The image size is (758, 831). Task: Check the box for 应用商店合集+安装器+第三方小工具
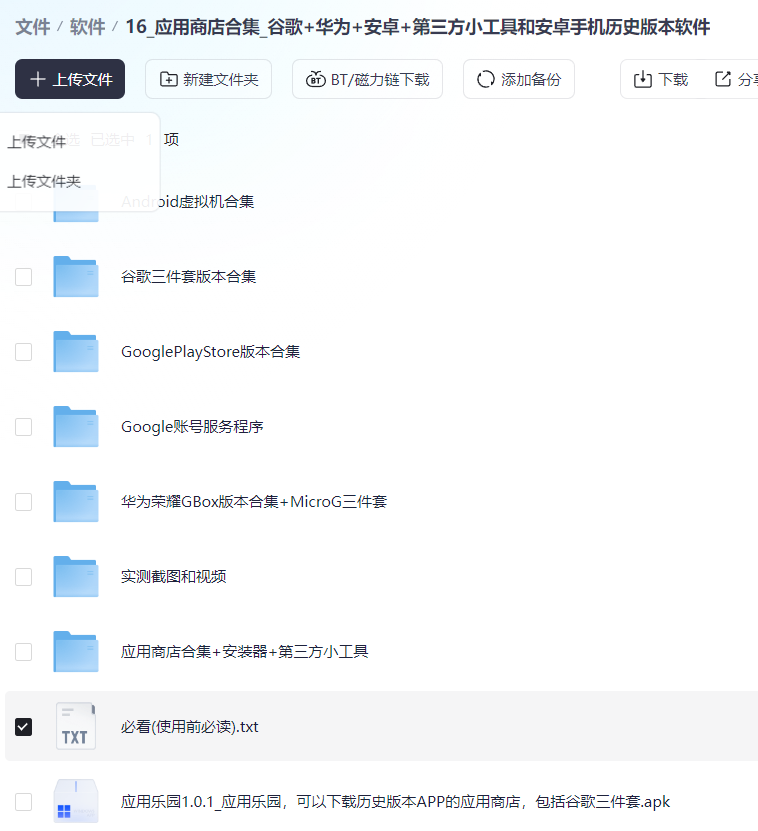tap(23, 652)
